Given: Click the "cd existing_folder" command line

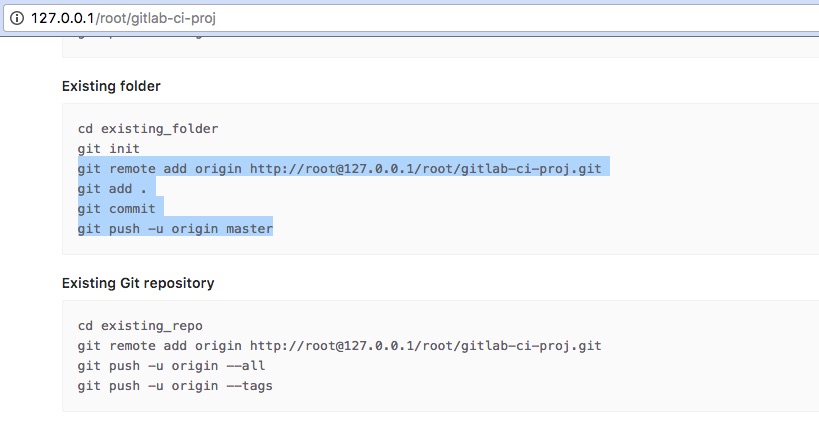Looking at the screenshot, I should click(148, 129).
